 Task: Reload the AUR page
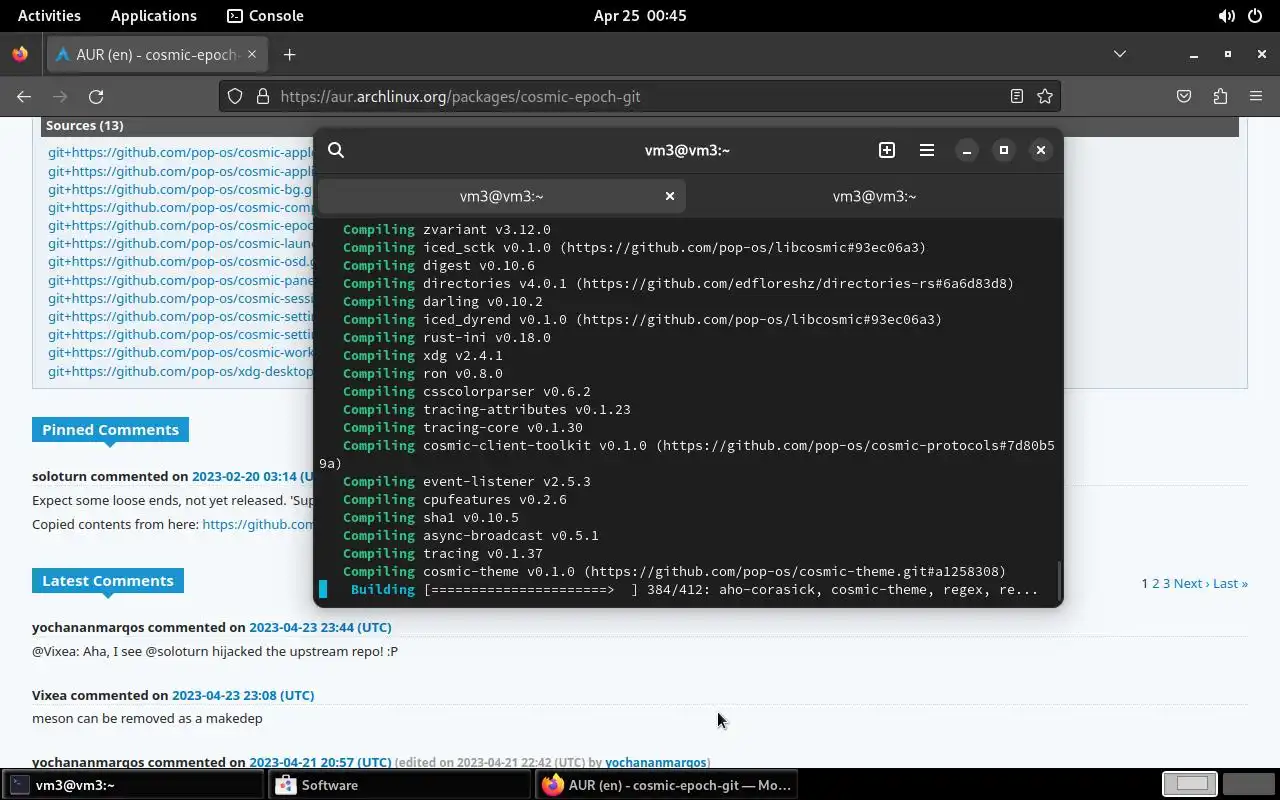[x=96, y=96]
